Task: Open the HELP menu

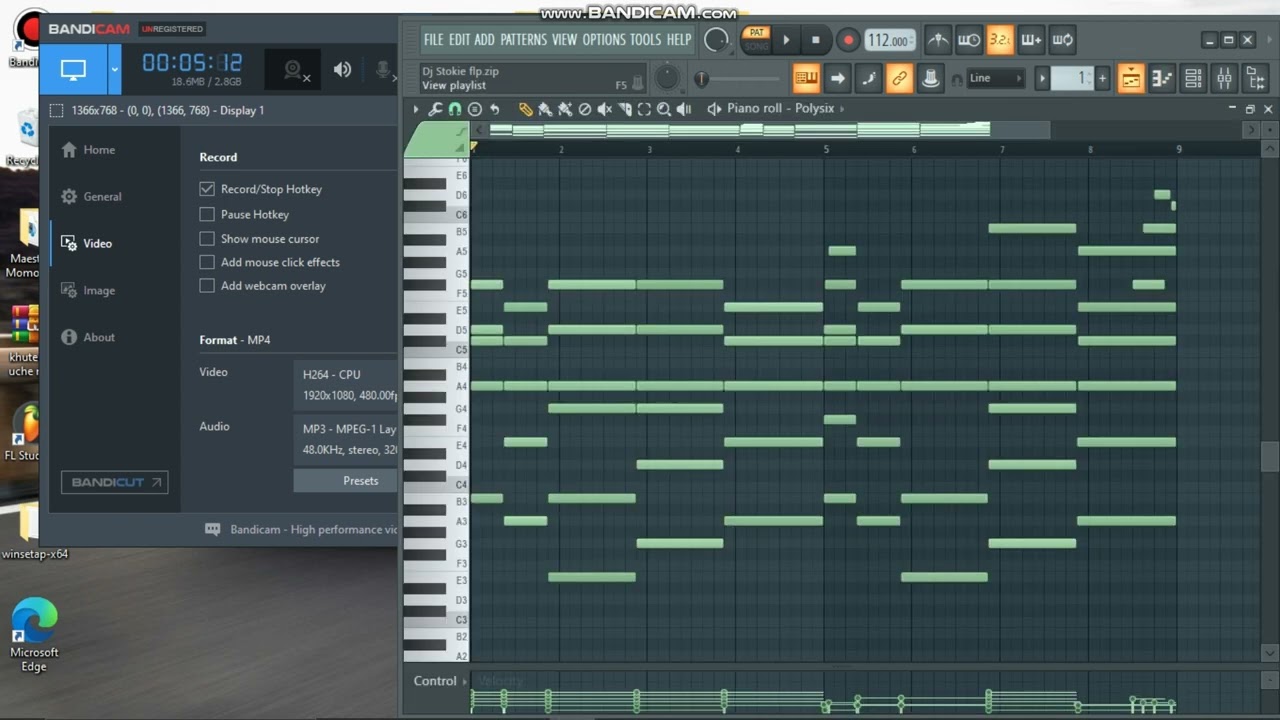Action: coord(679,40)
